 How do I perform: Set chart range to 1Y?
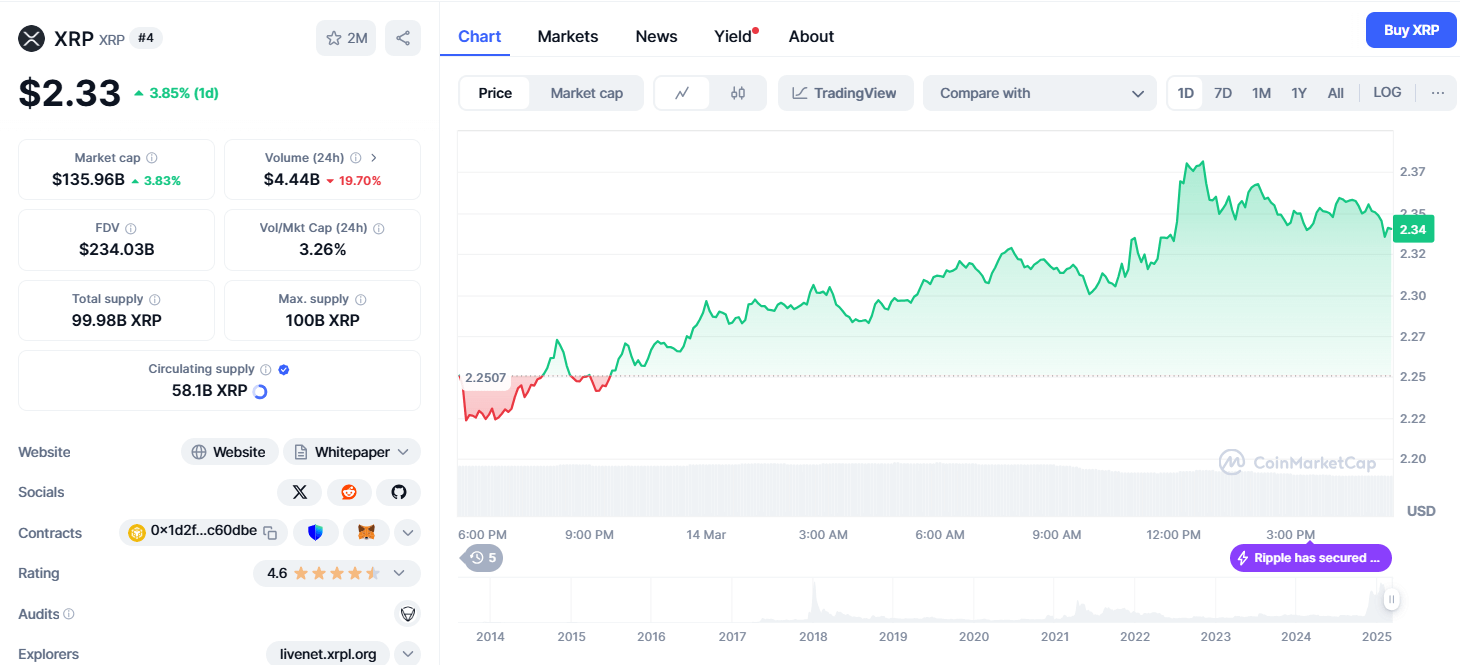click(x=1299, y=93)
